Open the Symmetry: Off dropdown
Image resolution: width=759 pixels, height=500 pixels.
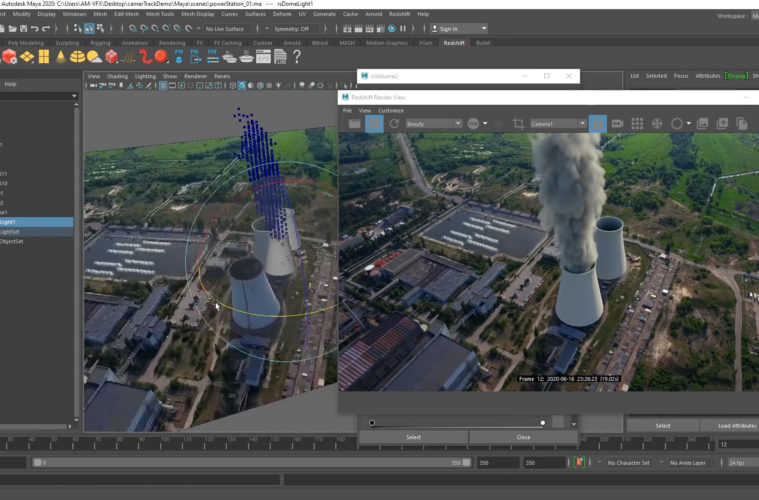(295, 29)
